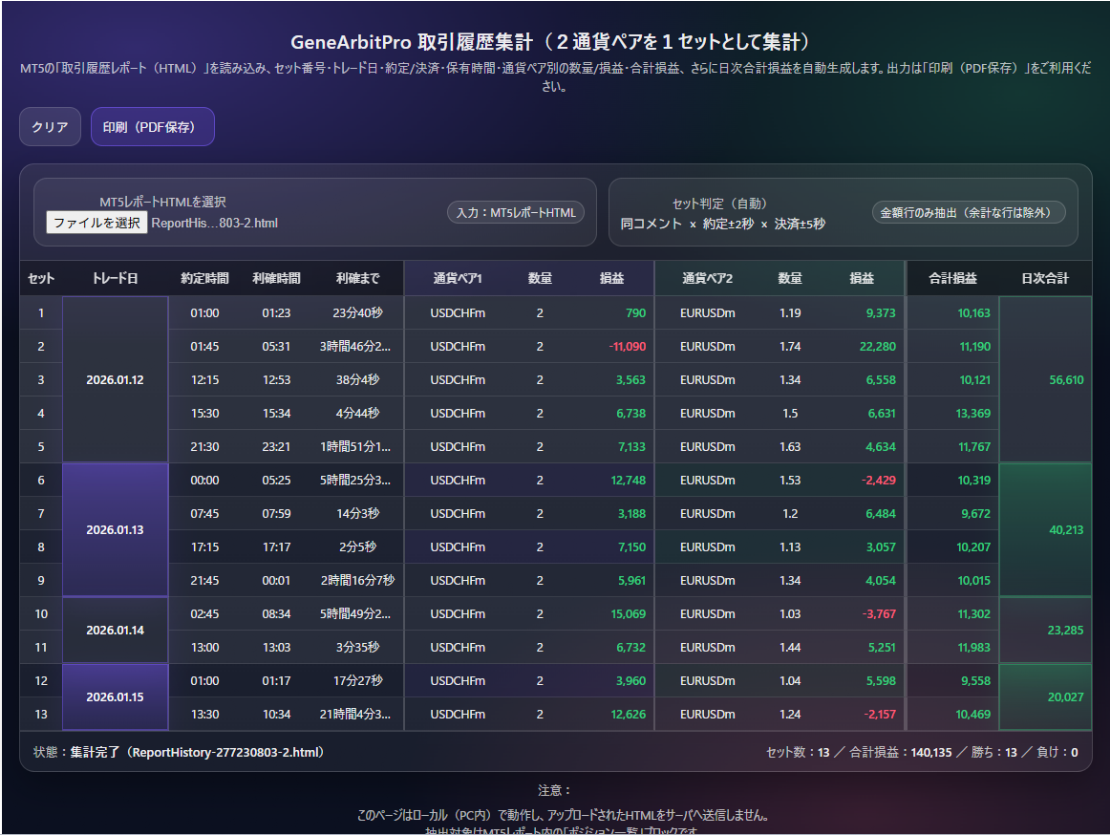The image size is (1110, 835).
Task: Select the 2026.01.13 trade date cell
Action: 114,530
